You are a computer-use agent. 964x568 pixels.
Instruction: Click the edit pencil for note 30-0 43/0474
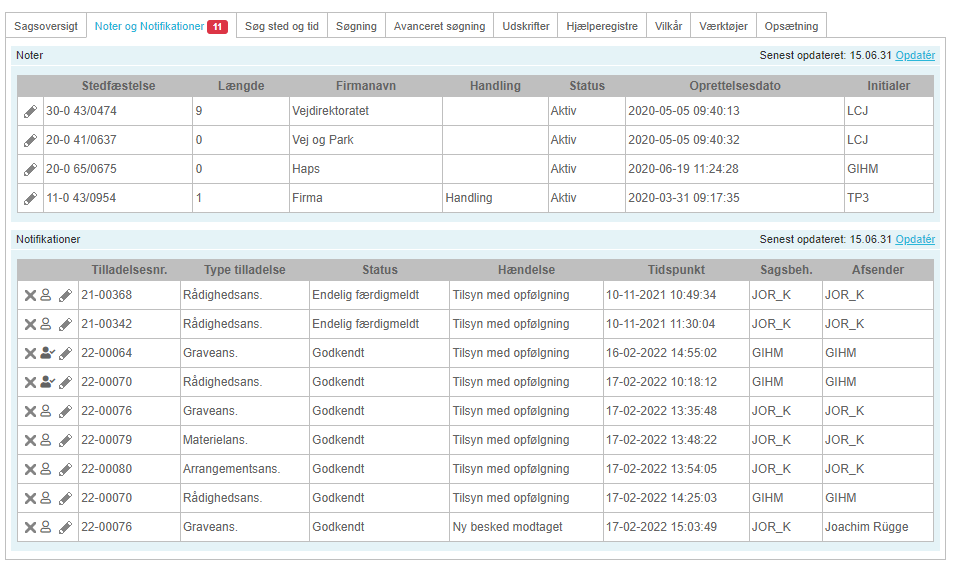30,111
